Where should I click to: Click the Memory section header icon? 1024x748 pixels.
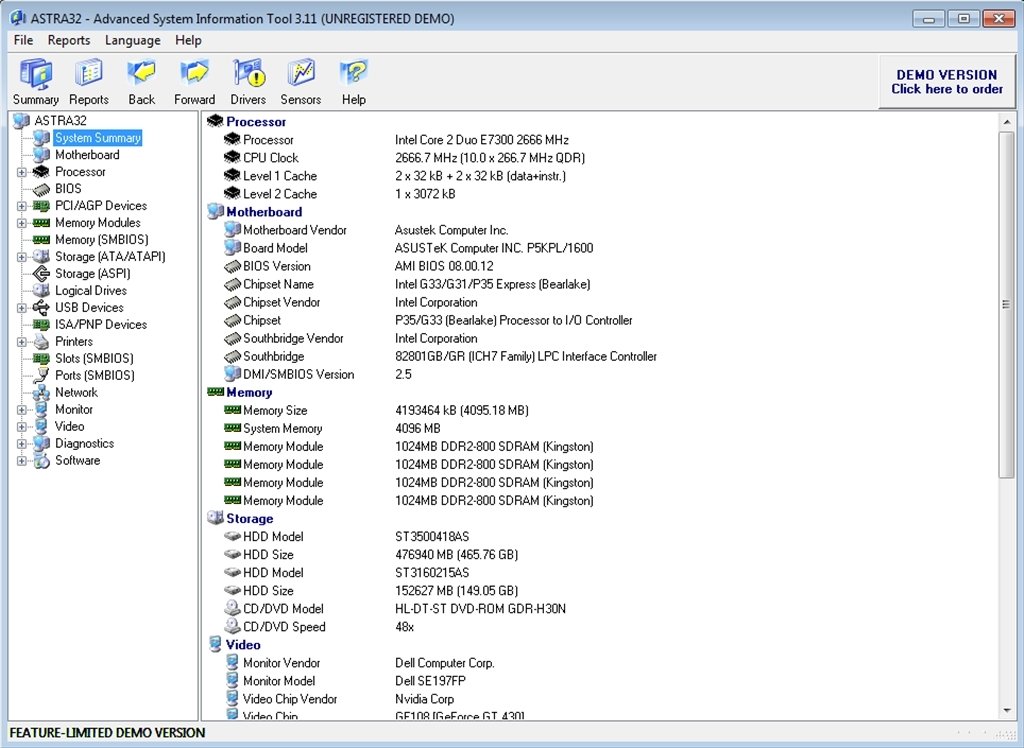[216, 392]
